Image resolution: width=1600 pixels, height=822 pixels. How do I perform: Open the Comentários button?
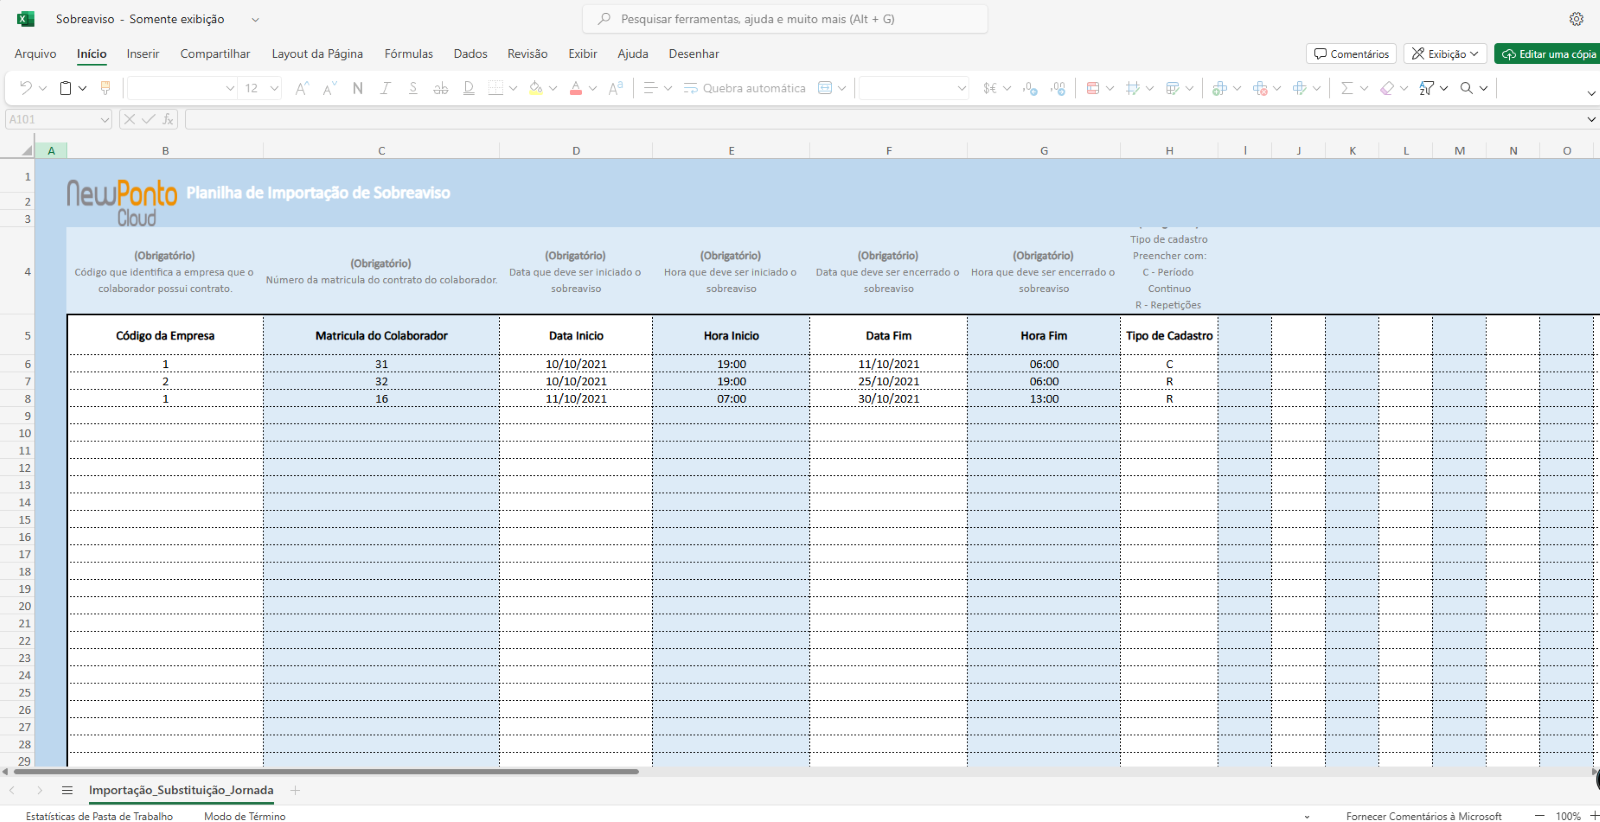(1351, 54)
